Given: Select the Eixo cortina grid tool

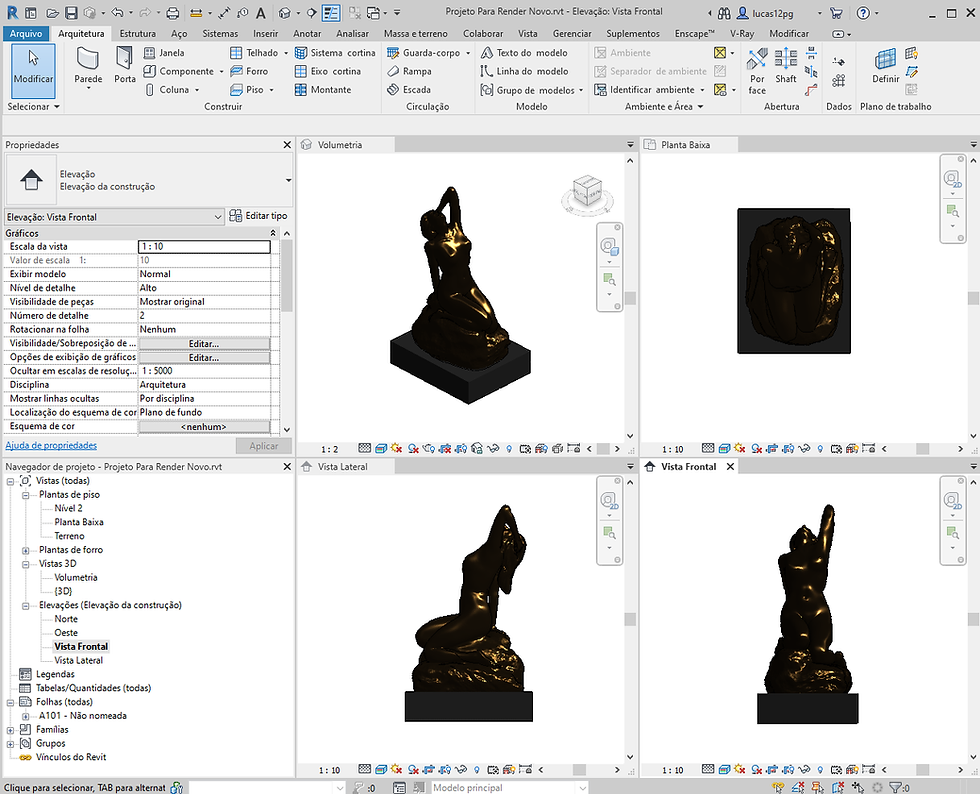Looking at the screenshot, I should pos(328,71).
